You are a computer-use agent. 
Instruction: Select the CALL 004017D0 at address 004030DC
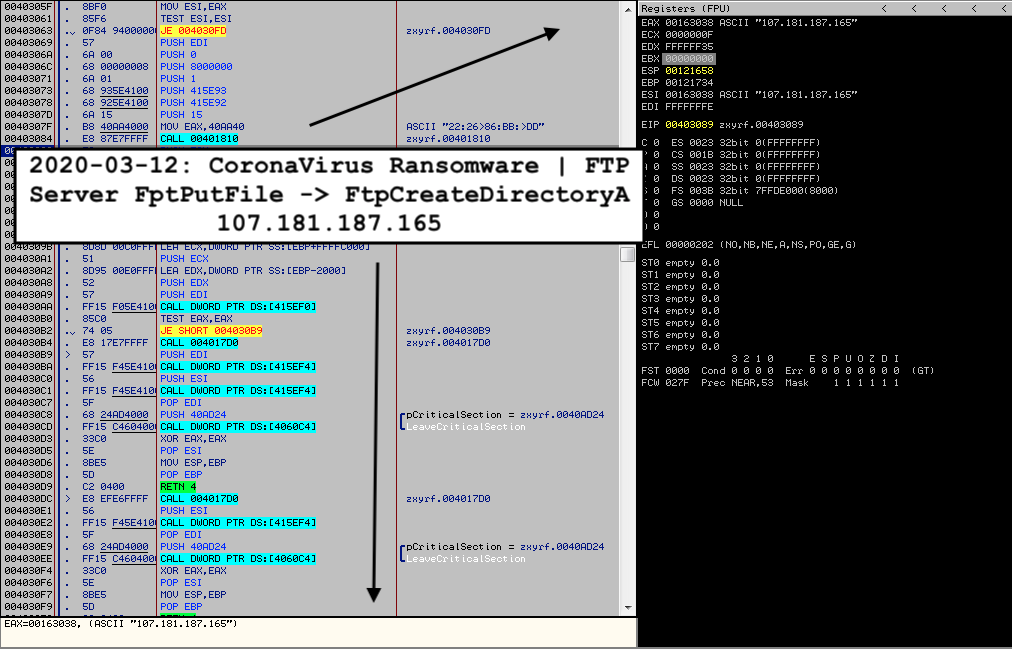[x=199, y=499]
